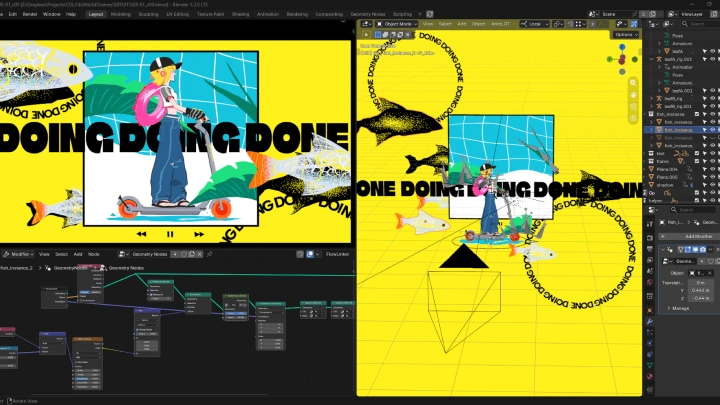This screenshot has width=720, height=405.
Task: Open the Material properties tab
Action: 650,376
